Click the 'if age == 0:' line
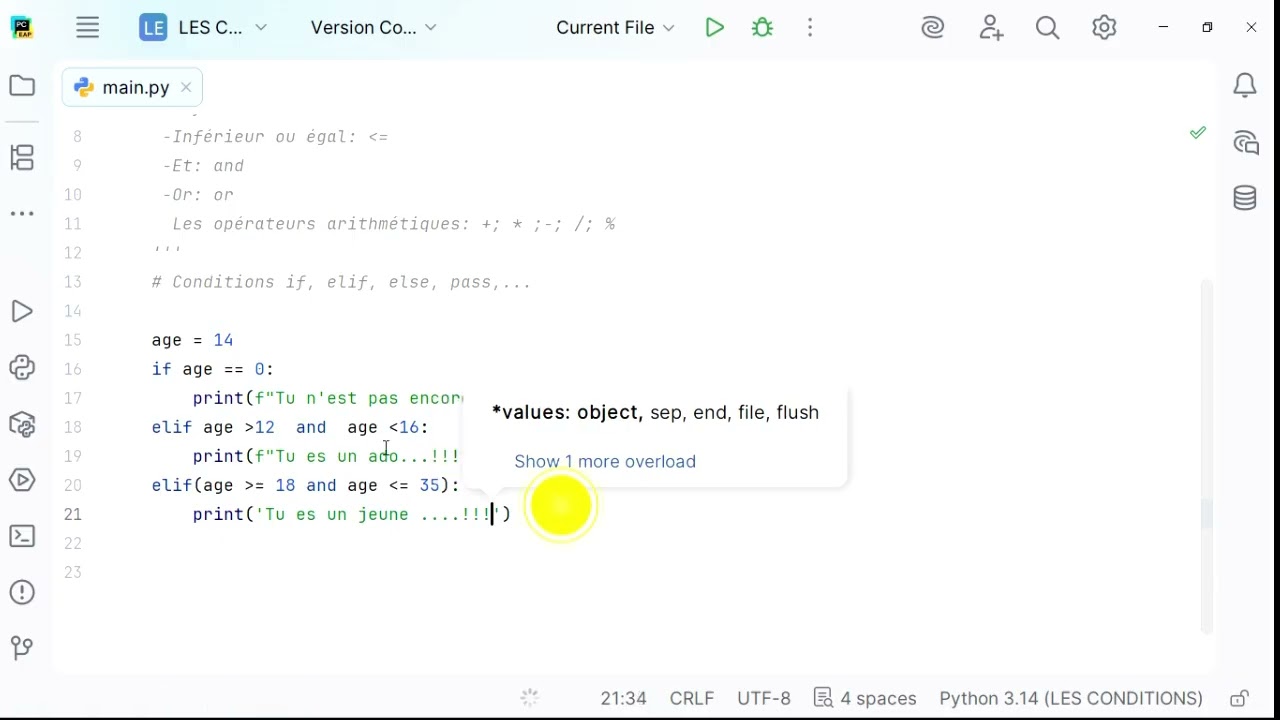1280x720 pixels. pyautogui.click(x=213, y=369)
